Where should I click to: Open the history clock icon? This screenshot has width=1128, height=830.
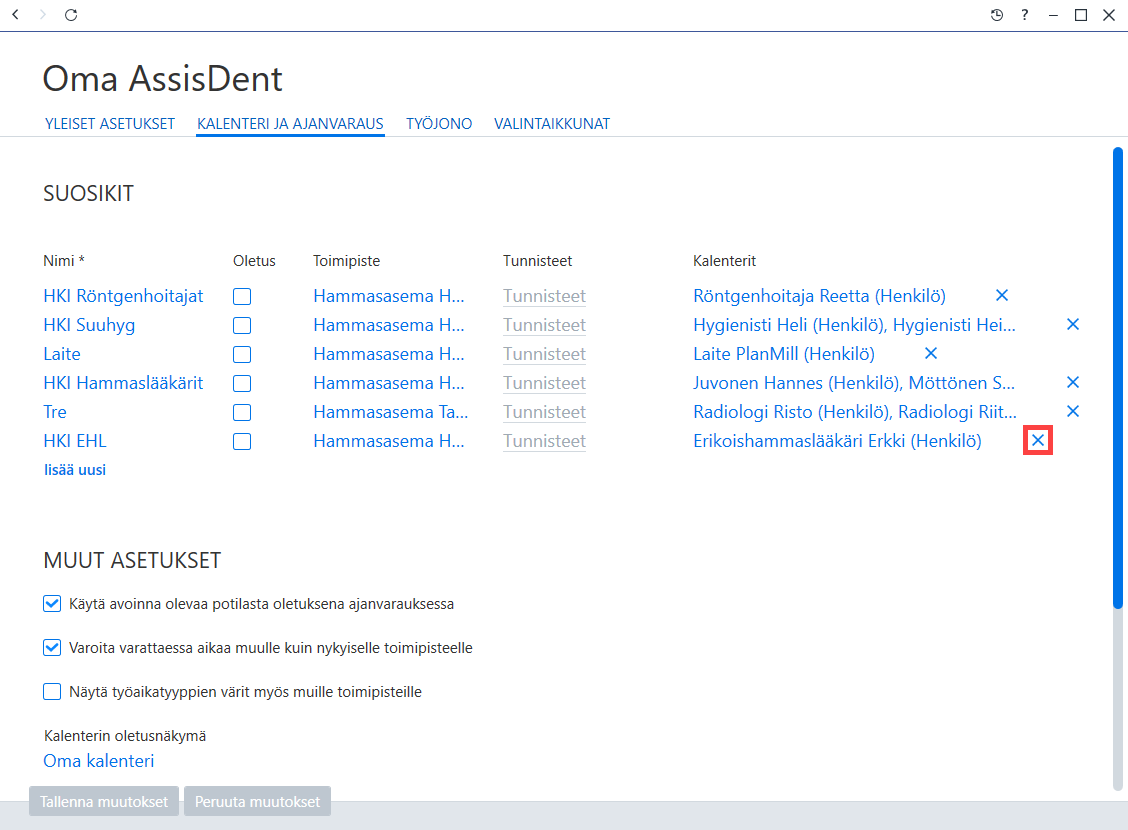point(996,15)
